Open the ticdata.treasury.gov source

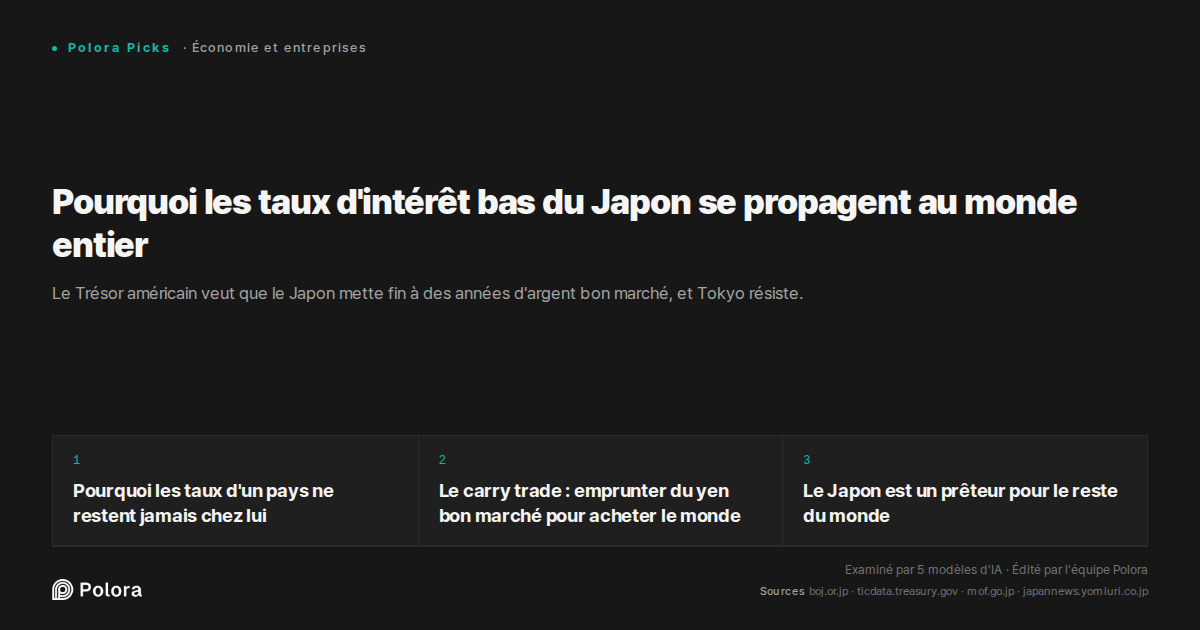(907, 592)
